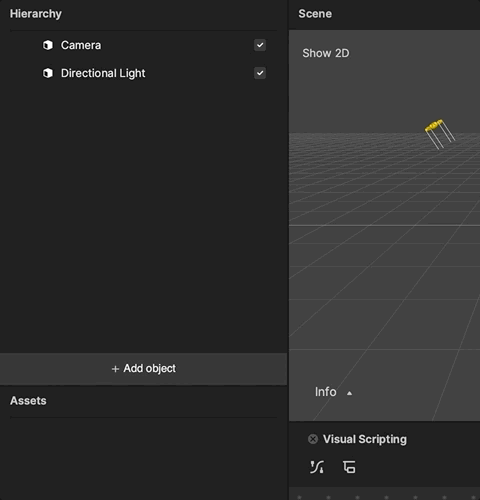
Task: Open the Info section label
Action: coord(325,392)
